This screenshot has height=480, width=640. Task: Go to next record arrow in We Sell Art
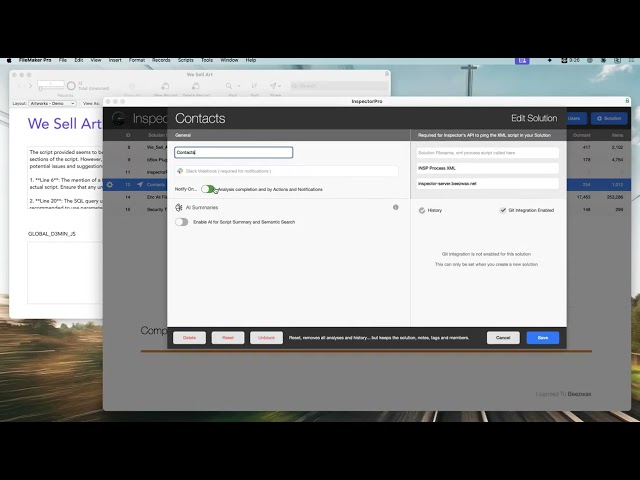tap(30, 86)
